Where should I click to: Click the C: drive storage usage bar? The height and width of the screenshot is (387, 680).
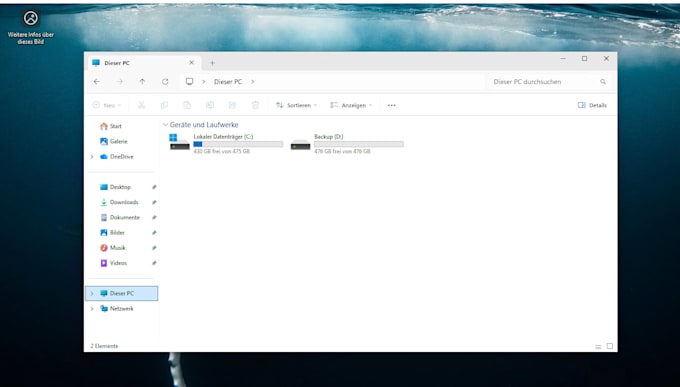(x=238, y=144)
